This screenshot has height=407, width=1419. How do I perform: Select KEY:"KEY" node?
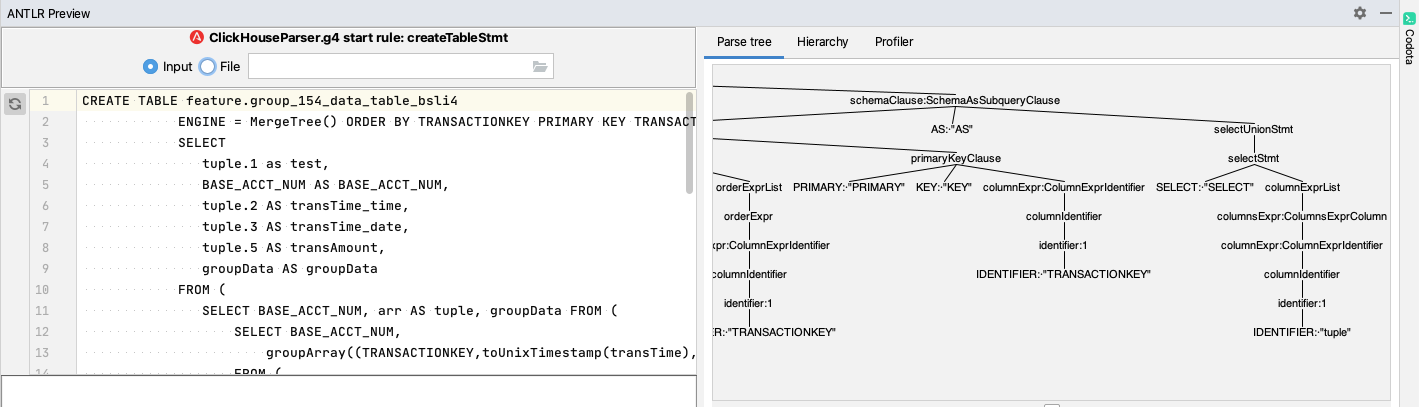(x=943, y=187)
